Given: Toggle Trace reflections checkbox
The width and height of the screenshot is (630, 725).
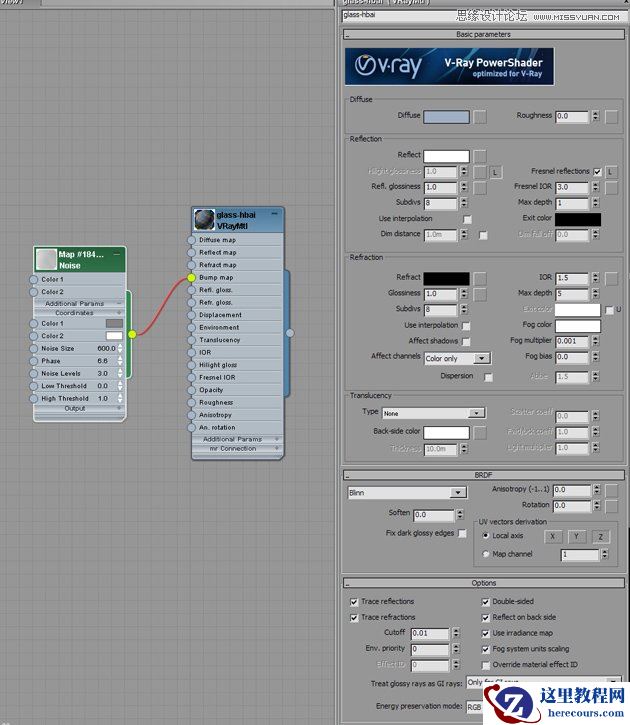Looking at the screenshot, I should (x=354, y=602).
